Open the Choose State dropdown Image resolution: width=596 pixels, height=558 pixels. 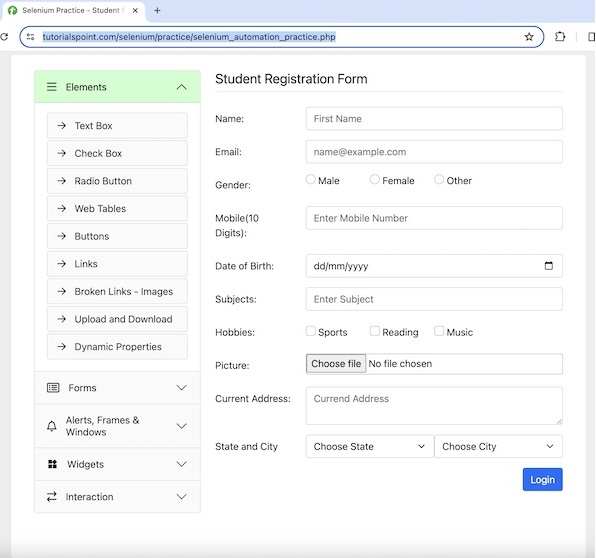(369, 446)
